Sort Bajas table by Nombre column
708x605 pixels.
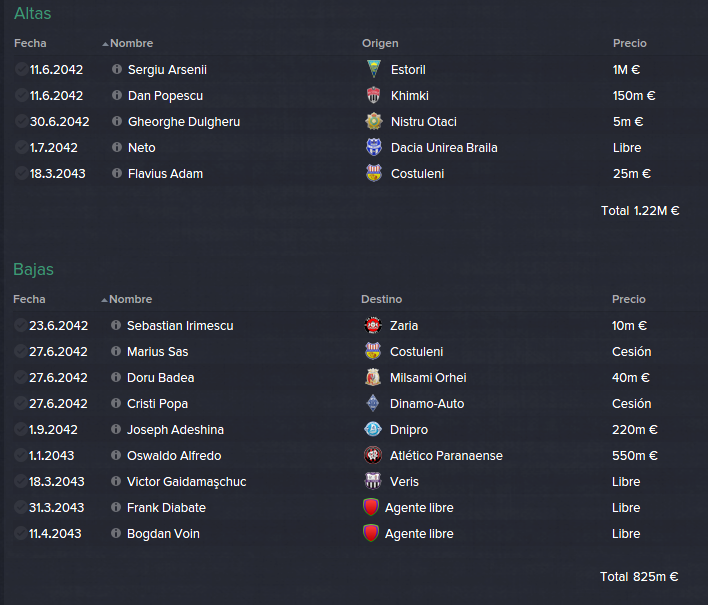pos(130,299)
